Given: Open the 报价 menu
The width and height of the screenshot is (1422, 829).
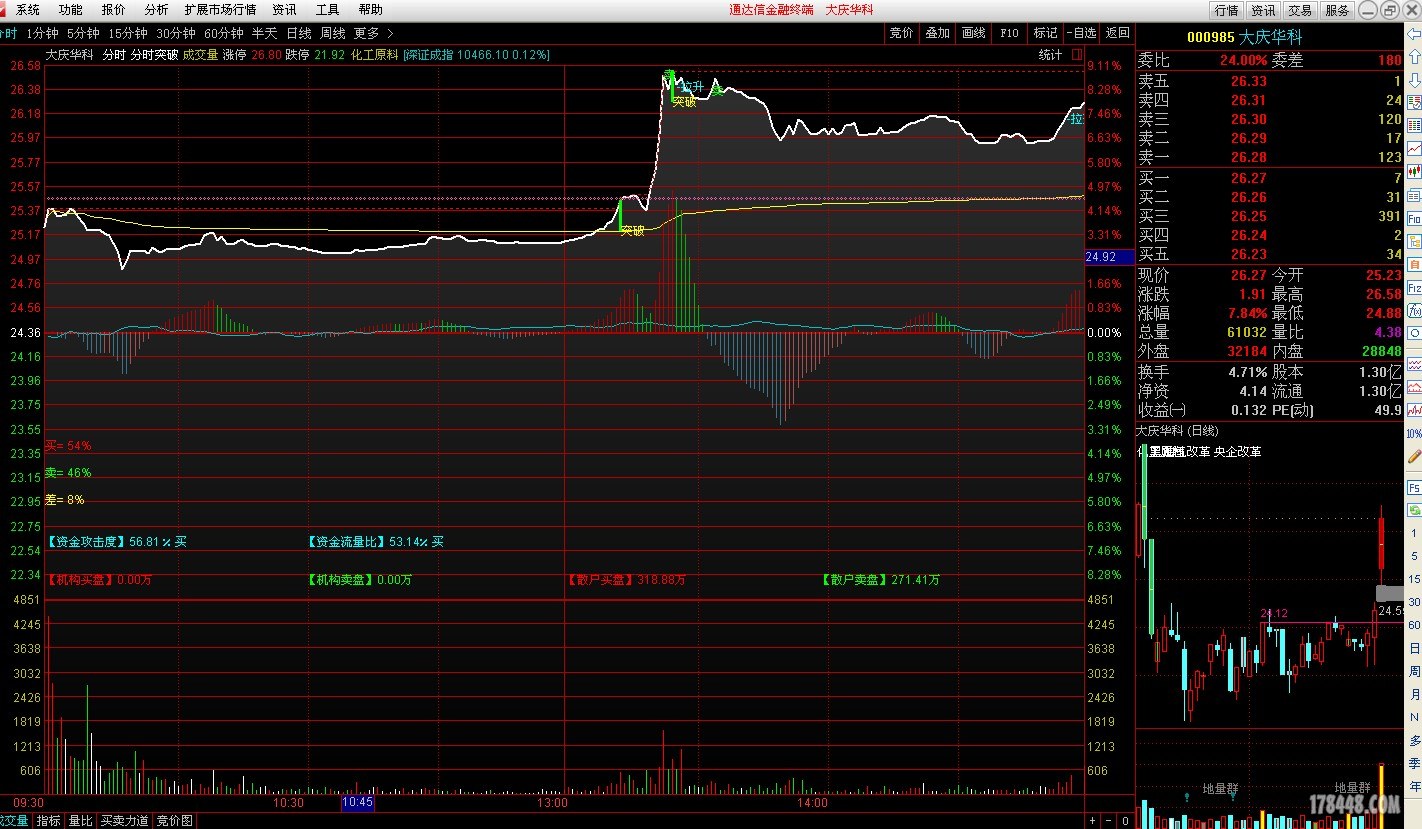Looking at the screenshot, I should tap(114, 9).
